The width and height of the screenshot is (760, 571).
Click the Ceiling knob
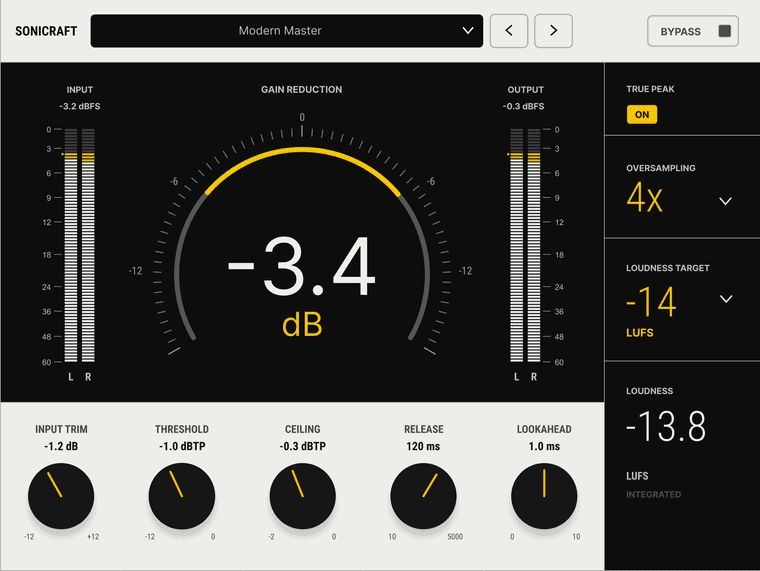click(x=302, y=496)
